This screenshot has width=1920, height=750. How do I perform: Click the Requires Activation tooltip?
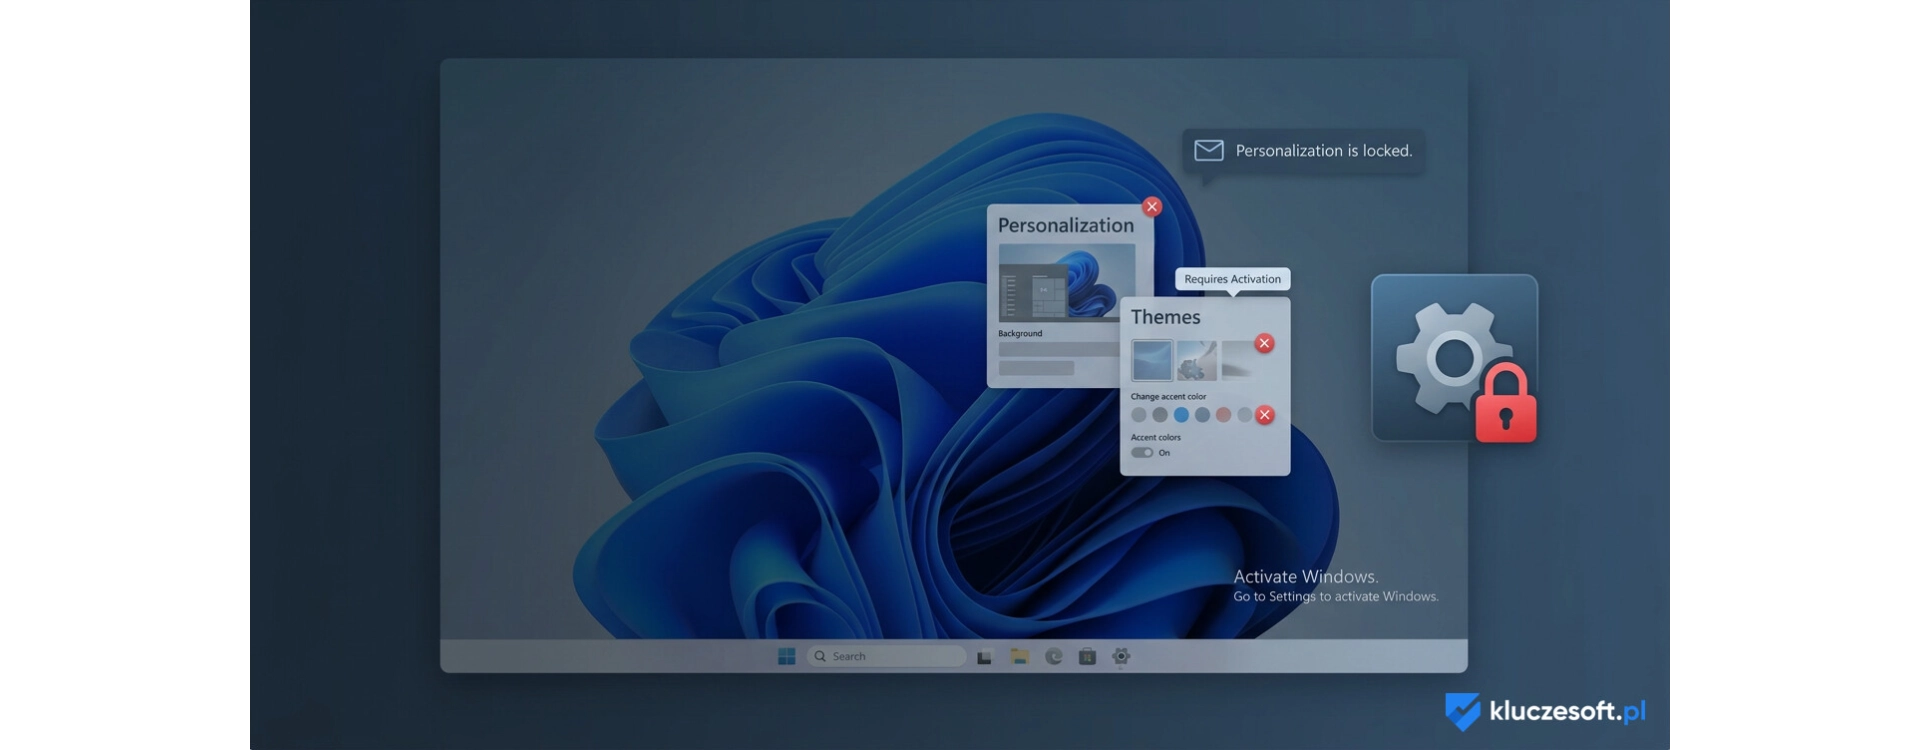(1232, 279)
